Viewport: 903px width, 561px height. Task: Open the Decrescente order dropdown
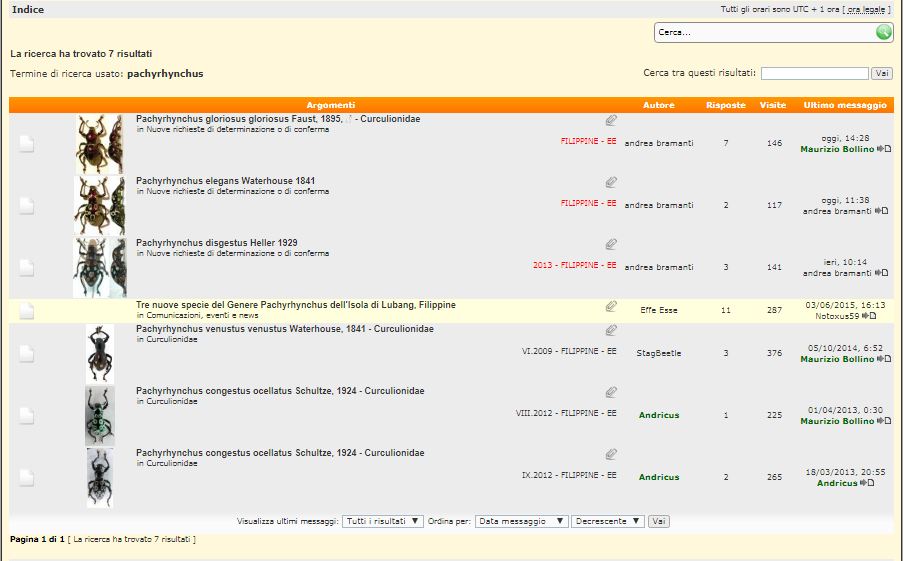(607, 521)
